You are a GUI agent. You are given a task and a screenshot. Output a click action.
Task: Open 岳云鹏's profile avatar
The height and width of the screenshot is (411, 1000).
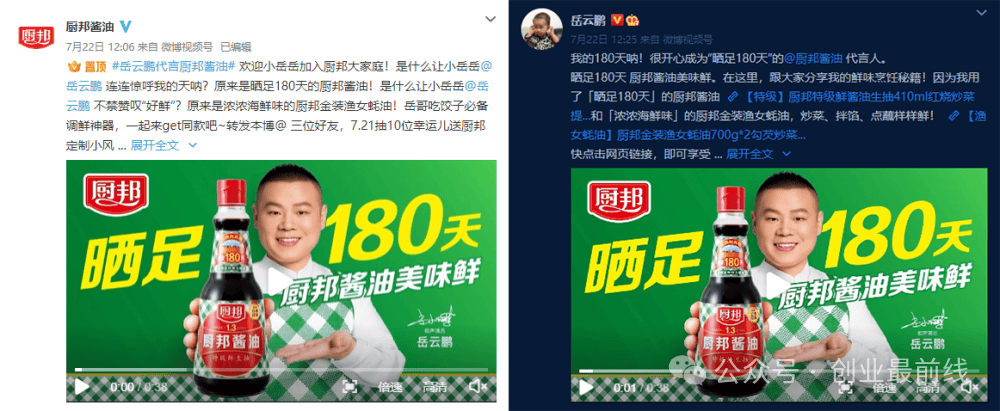coord(541,28)
